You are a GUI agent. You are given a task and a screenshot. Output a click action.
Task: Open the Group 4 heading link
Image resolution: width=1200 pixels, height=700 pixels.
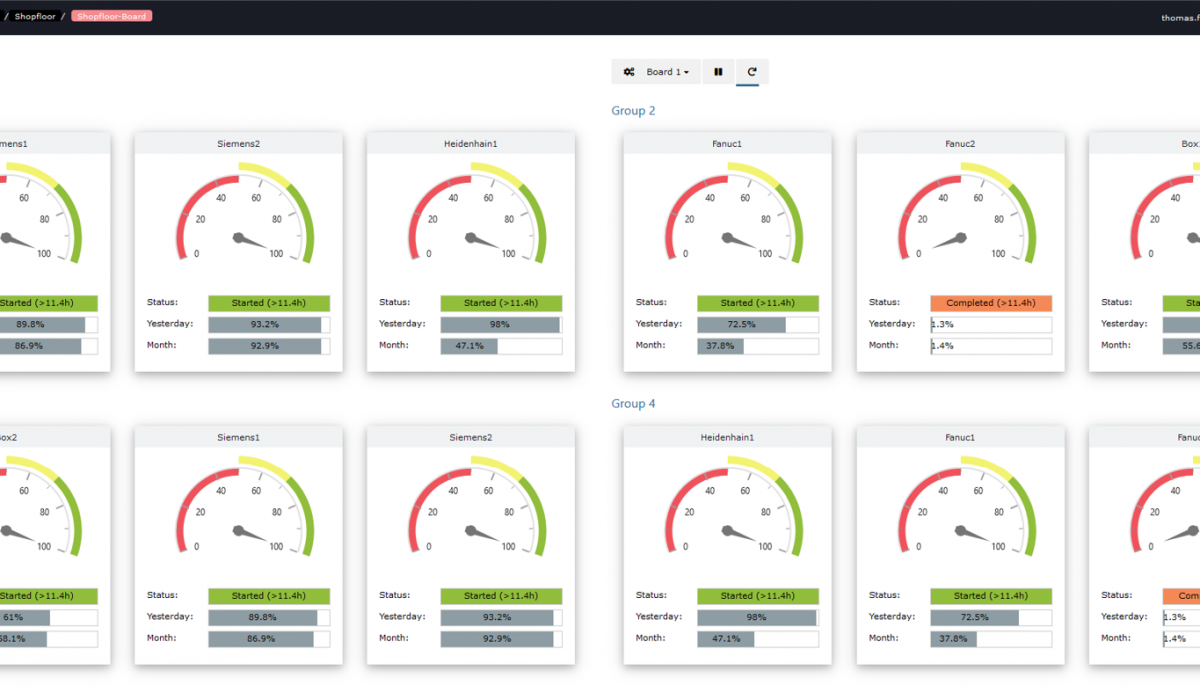point(634,404)
